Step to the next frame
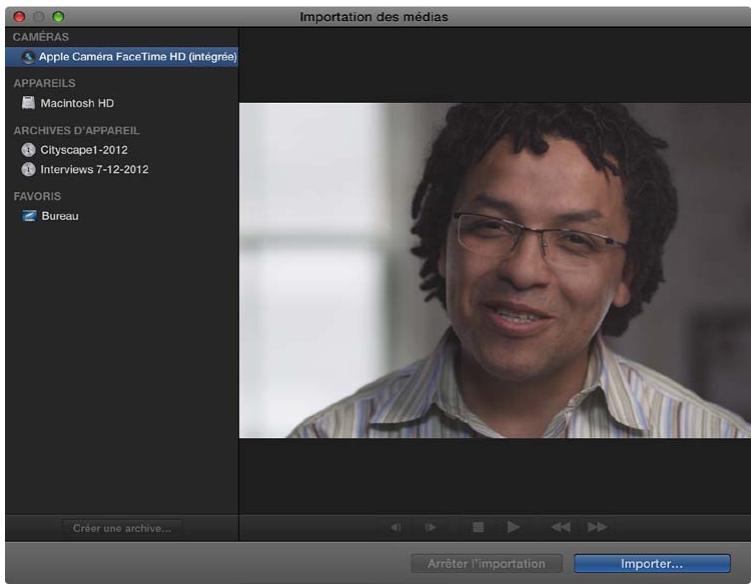751x584 pixels. 430,527
